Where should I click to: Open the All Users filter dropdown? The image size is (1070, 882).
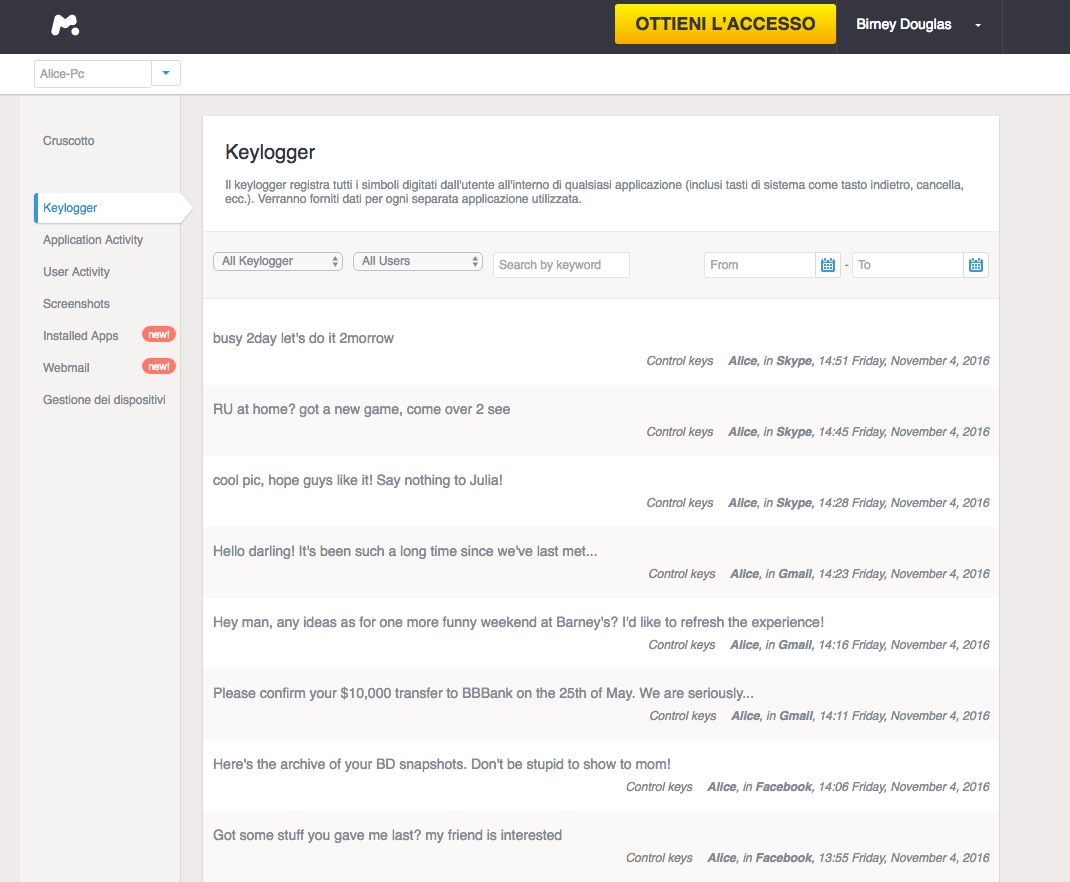[x=418, y=261]
